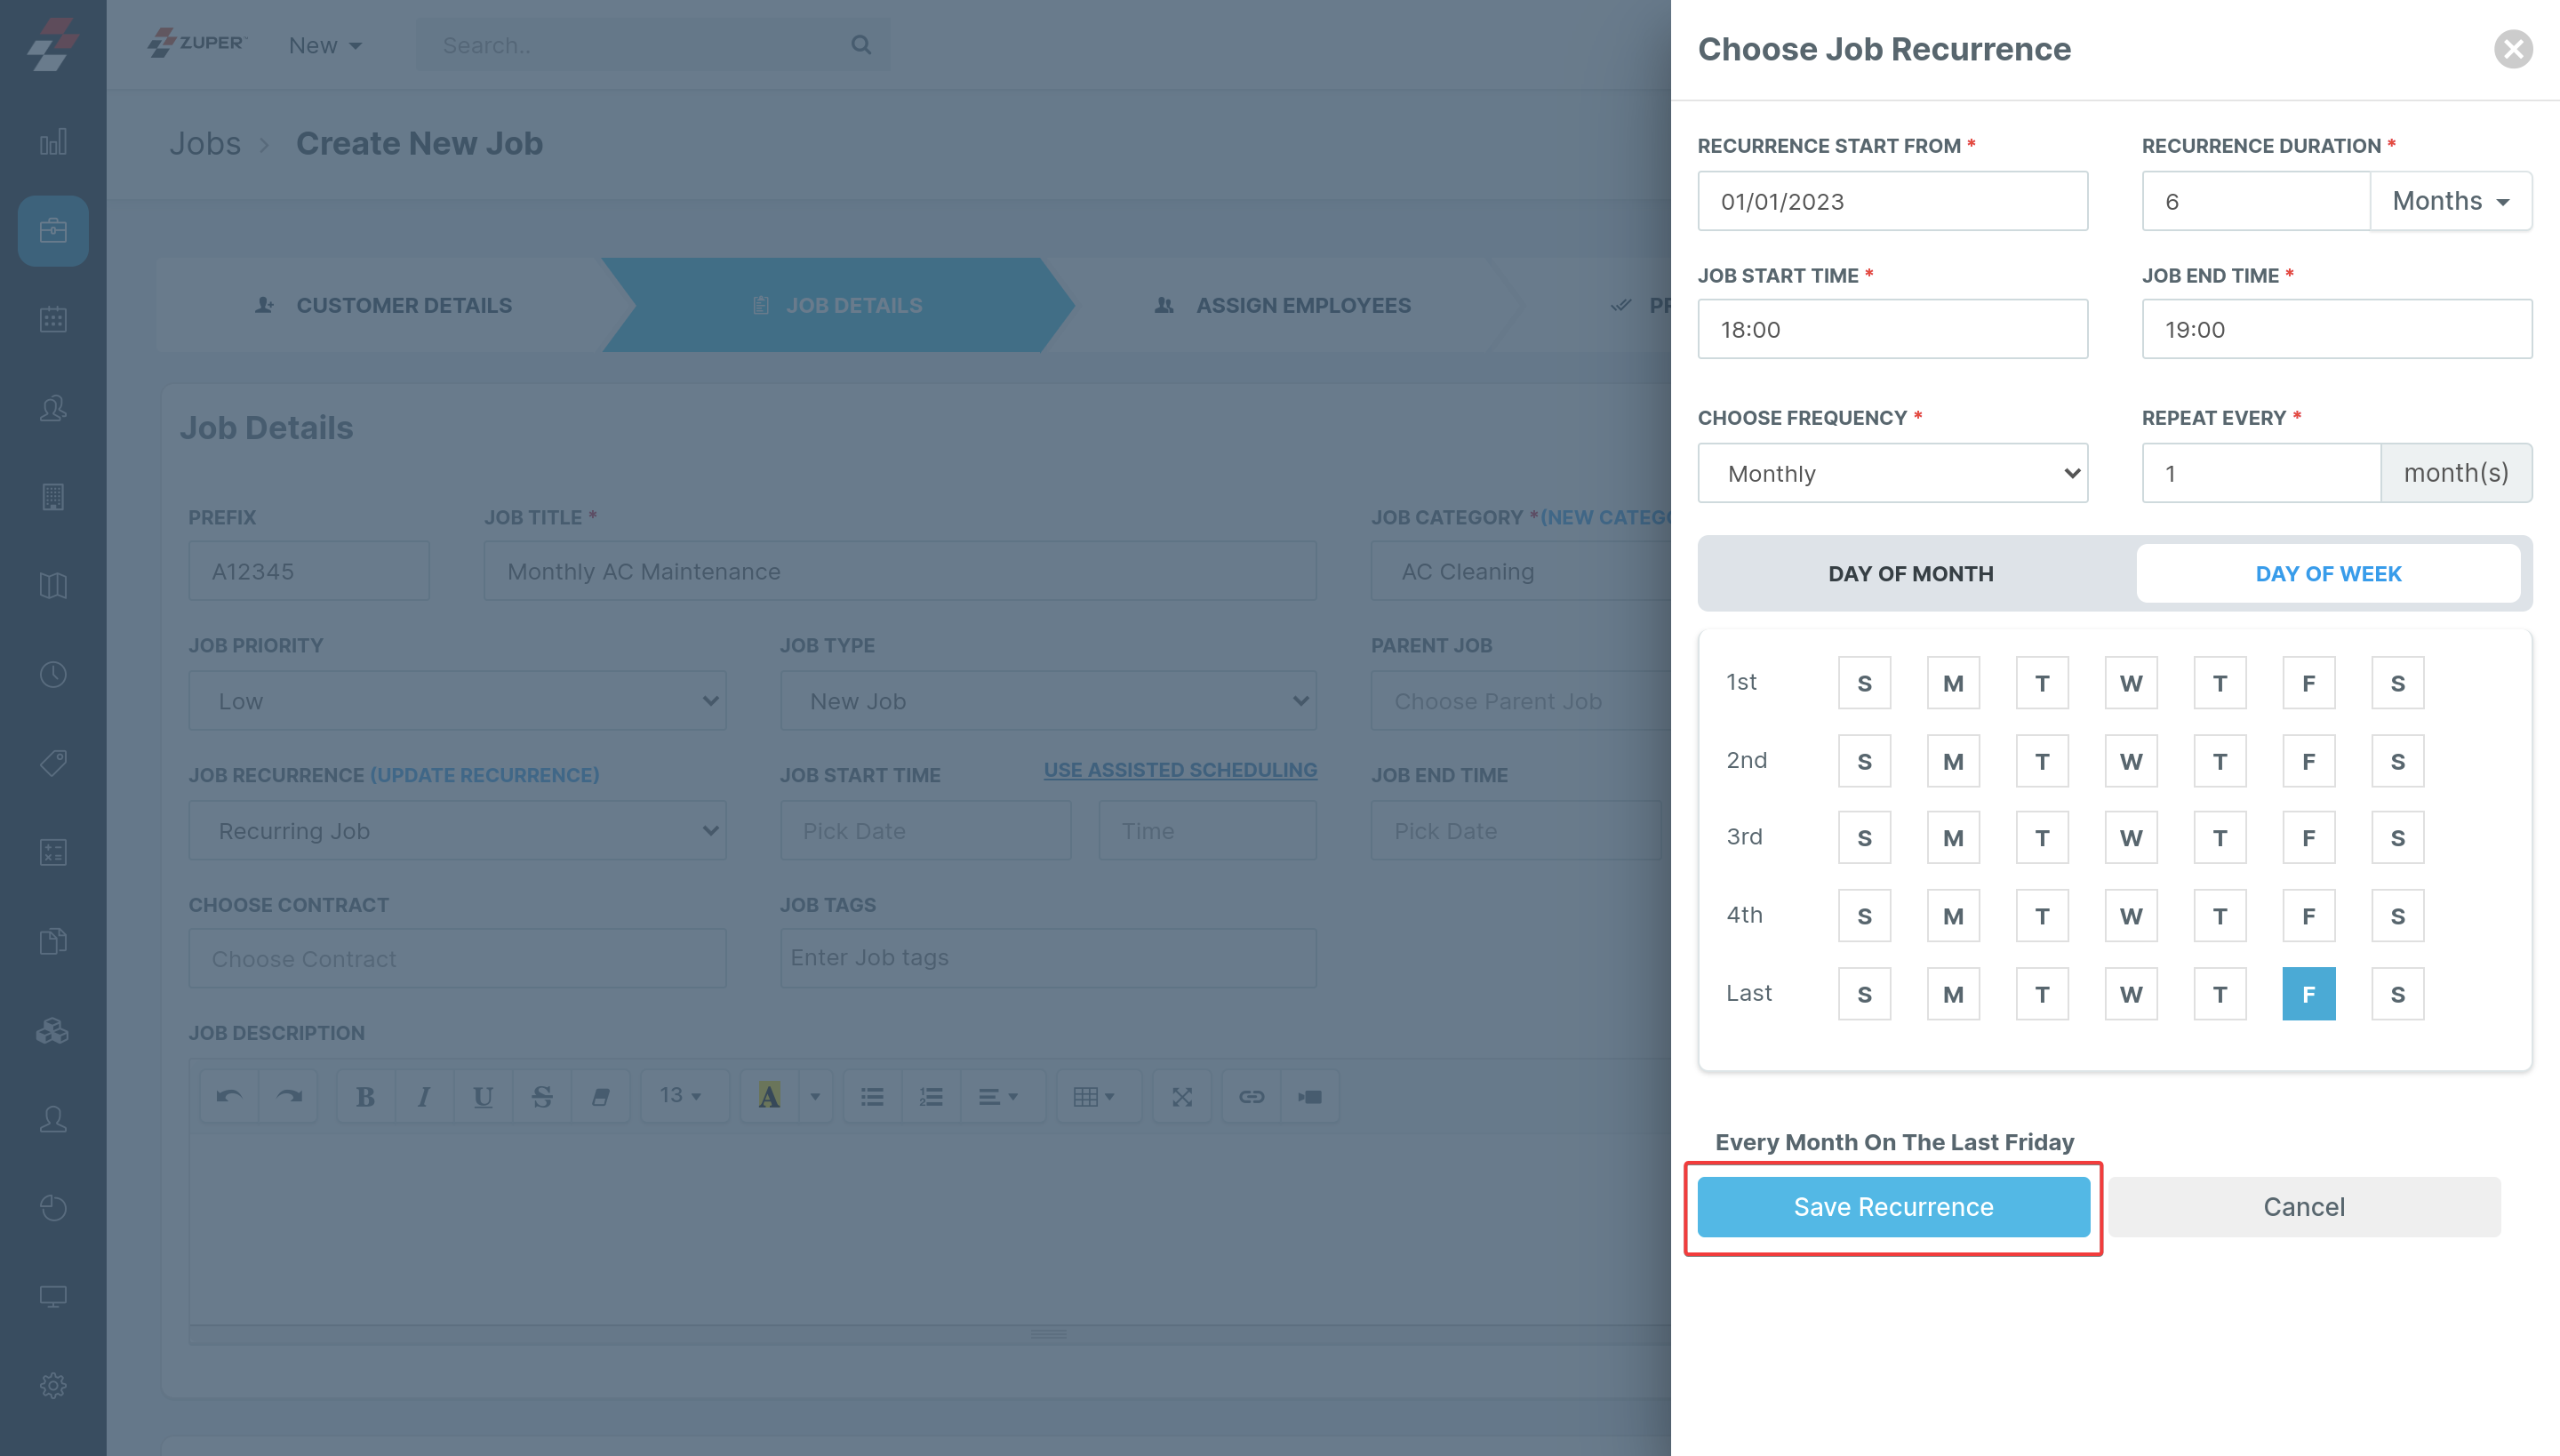Open the calendar icon in sidebar
This screenshot has width=2560, height=1456.
(53, 320)
